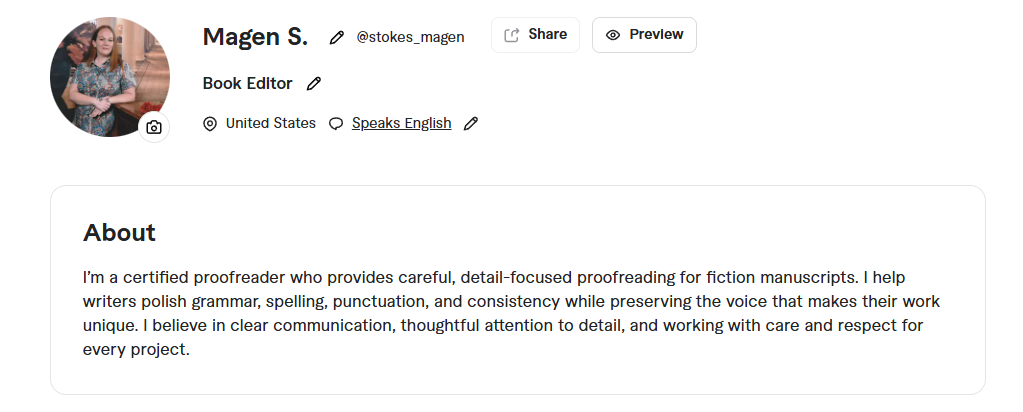1023x412 pixels.
Task: Click the United States location text
Action: pos(270,124)
